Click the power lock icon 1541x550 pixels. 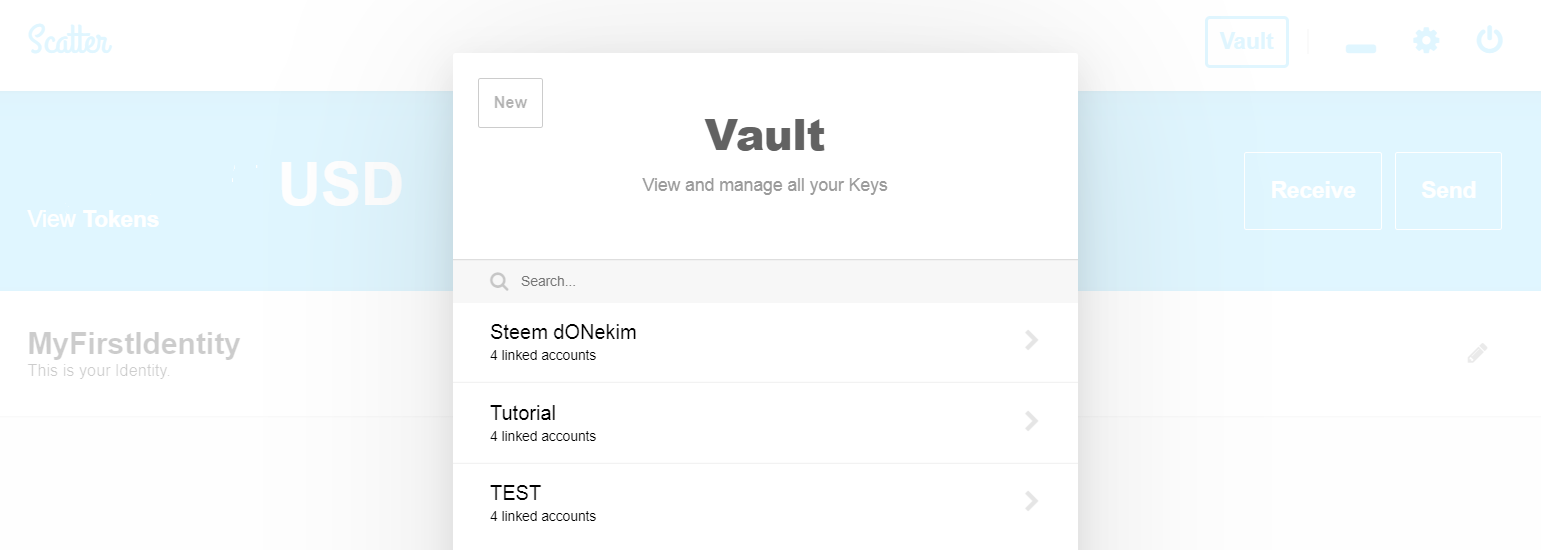click(x=1490, y=41)
